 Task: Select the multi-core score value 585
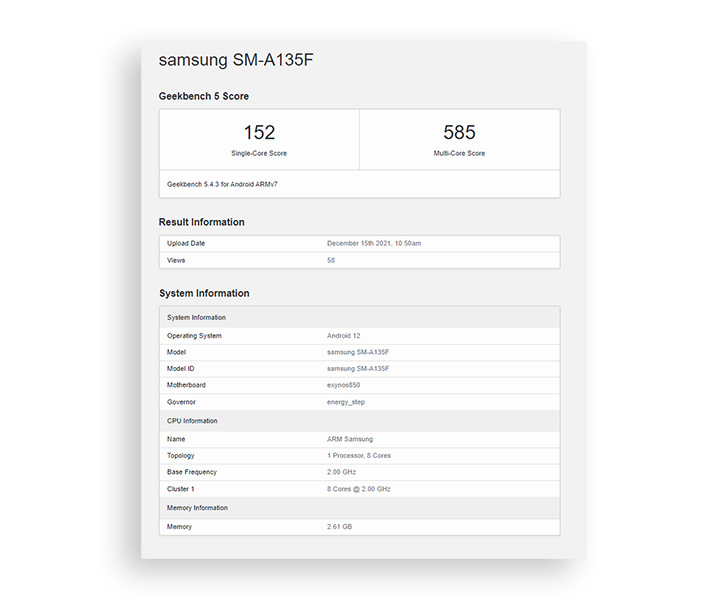(x=459, y=132)
